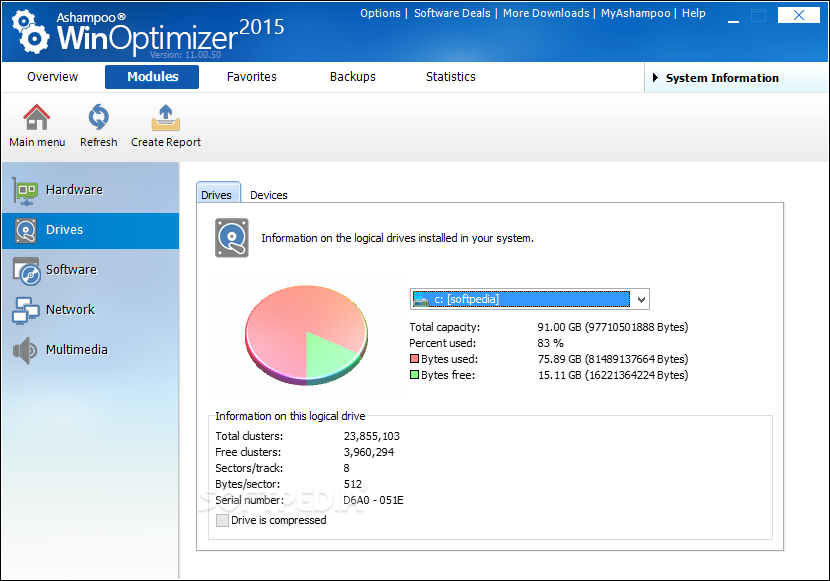Click the Bytes free value 15.11 GB
Image resolution: width=830 pixels, height=581 pixels.
click(x=612, y=375)
